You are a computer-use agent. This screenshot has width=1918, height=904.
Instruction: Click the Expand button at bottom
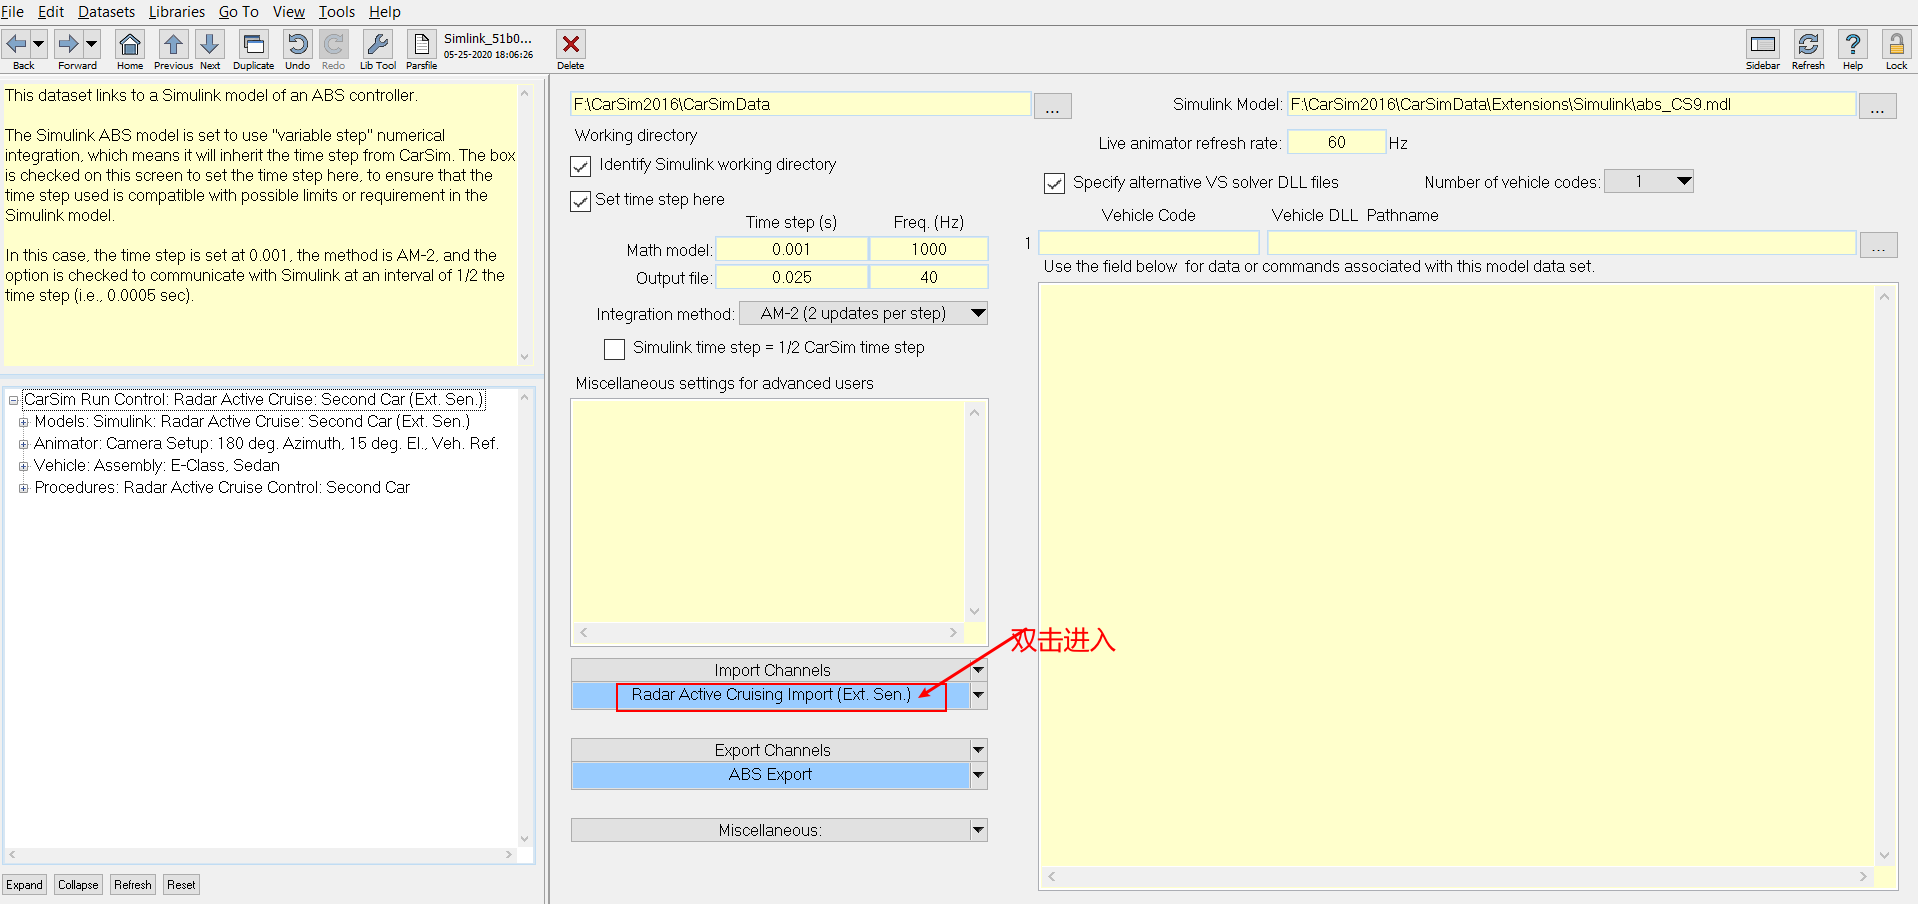click(x=25, y=885)
